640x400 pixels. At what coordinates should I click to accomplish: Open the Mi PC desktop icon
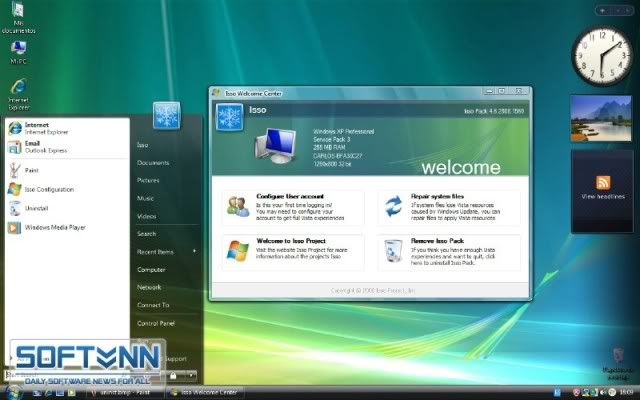point(18,53)
